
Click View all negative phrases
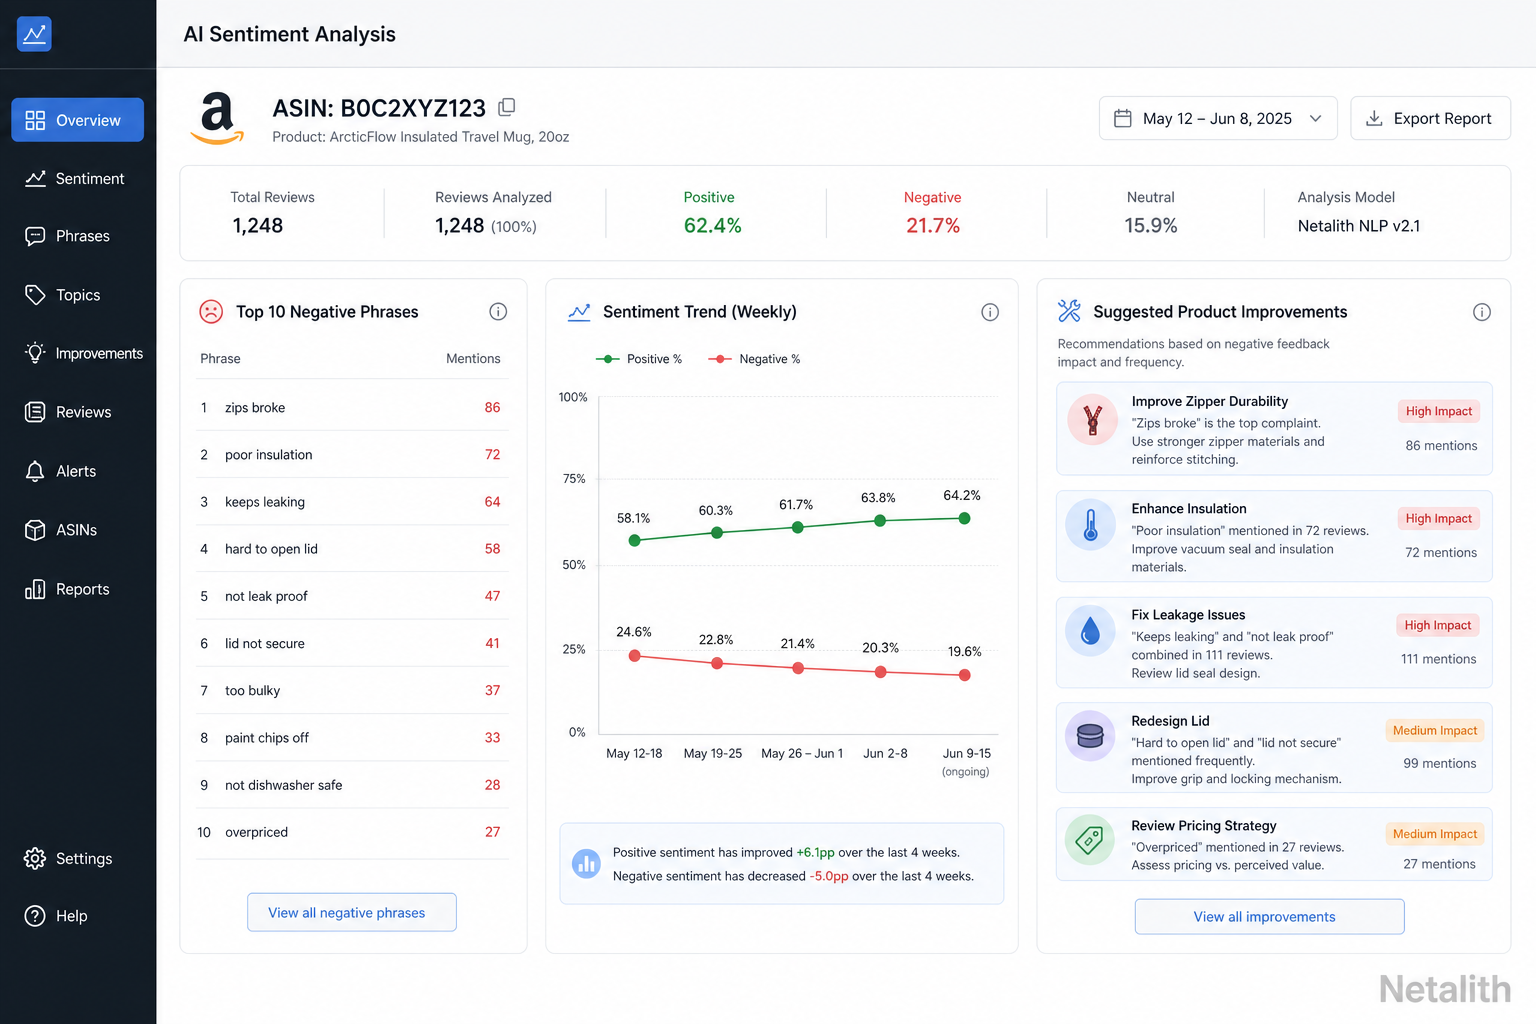tap(352, 912)
